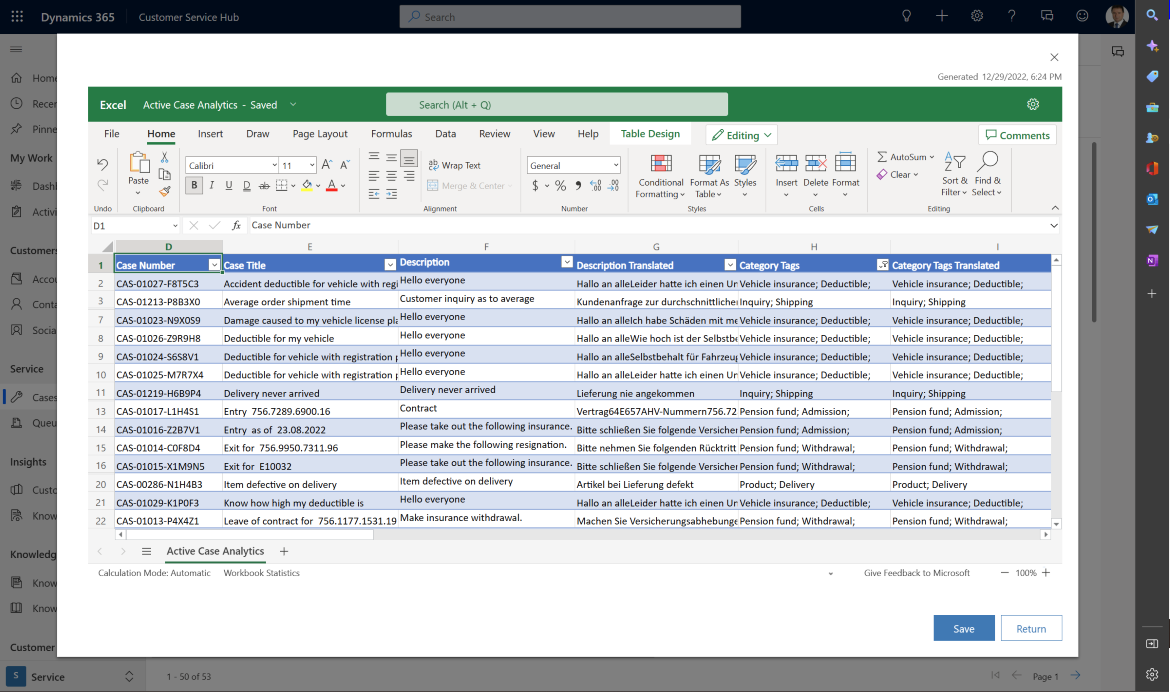Toggle bottom vertical alignment
Image resolution: width=1170 pixels, height=692 pixels.
[x=409, y=158]
